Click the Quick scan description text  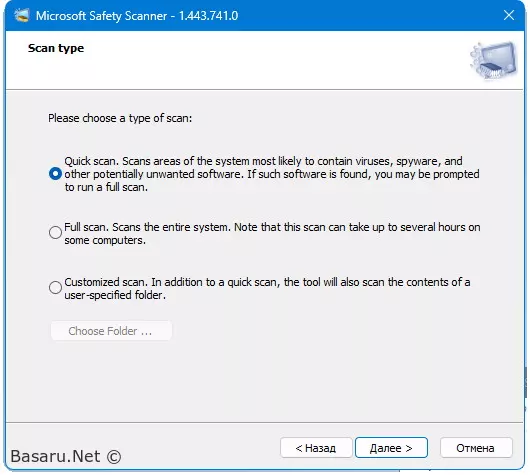(x=272, y=174)
